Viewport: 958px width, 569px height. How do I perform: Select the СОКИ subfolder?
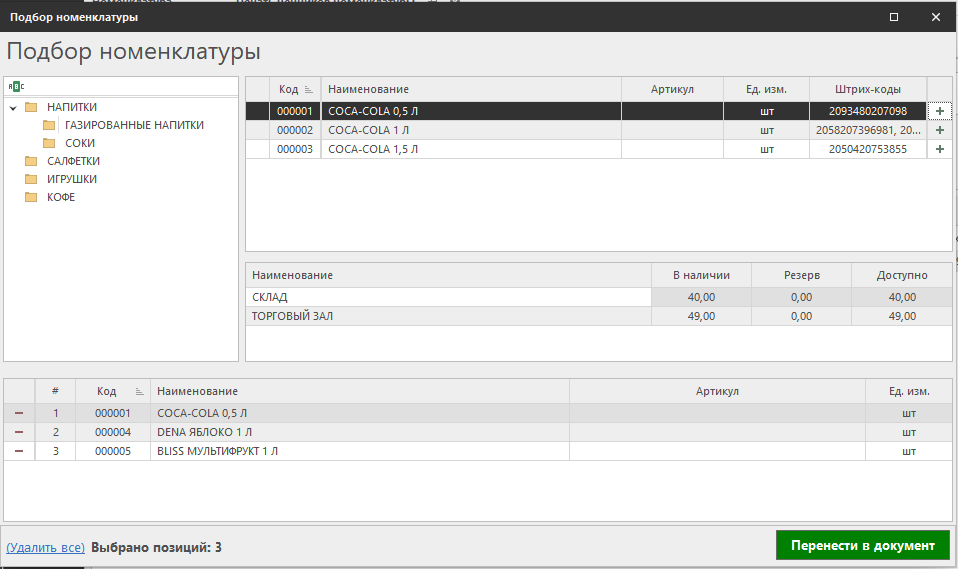[80, 143]
